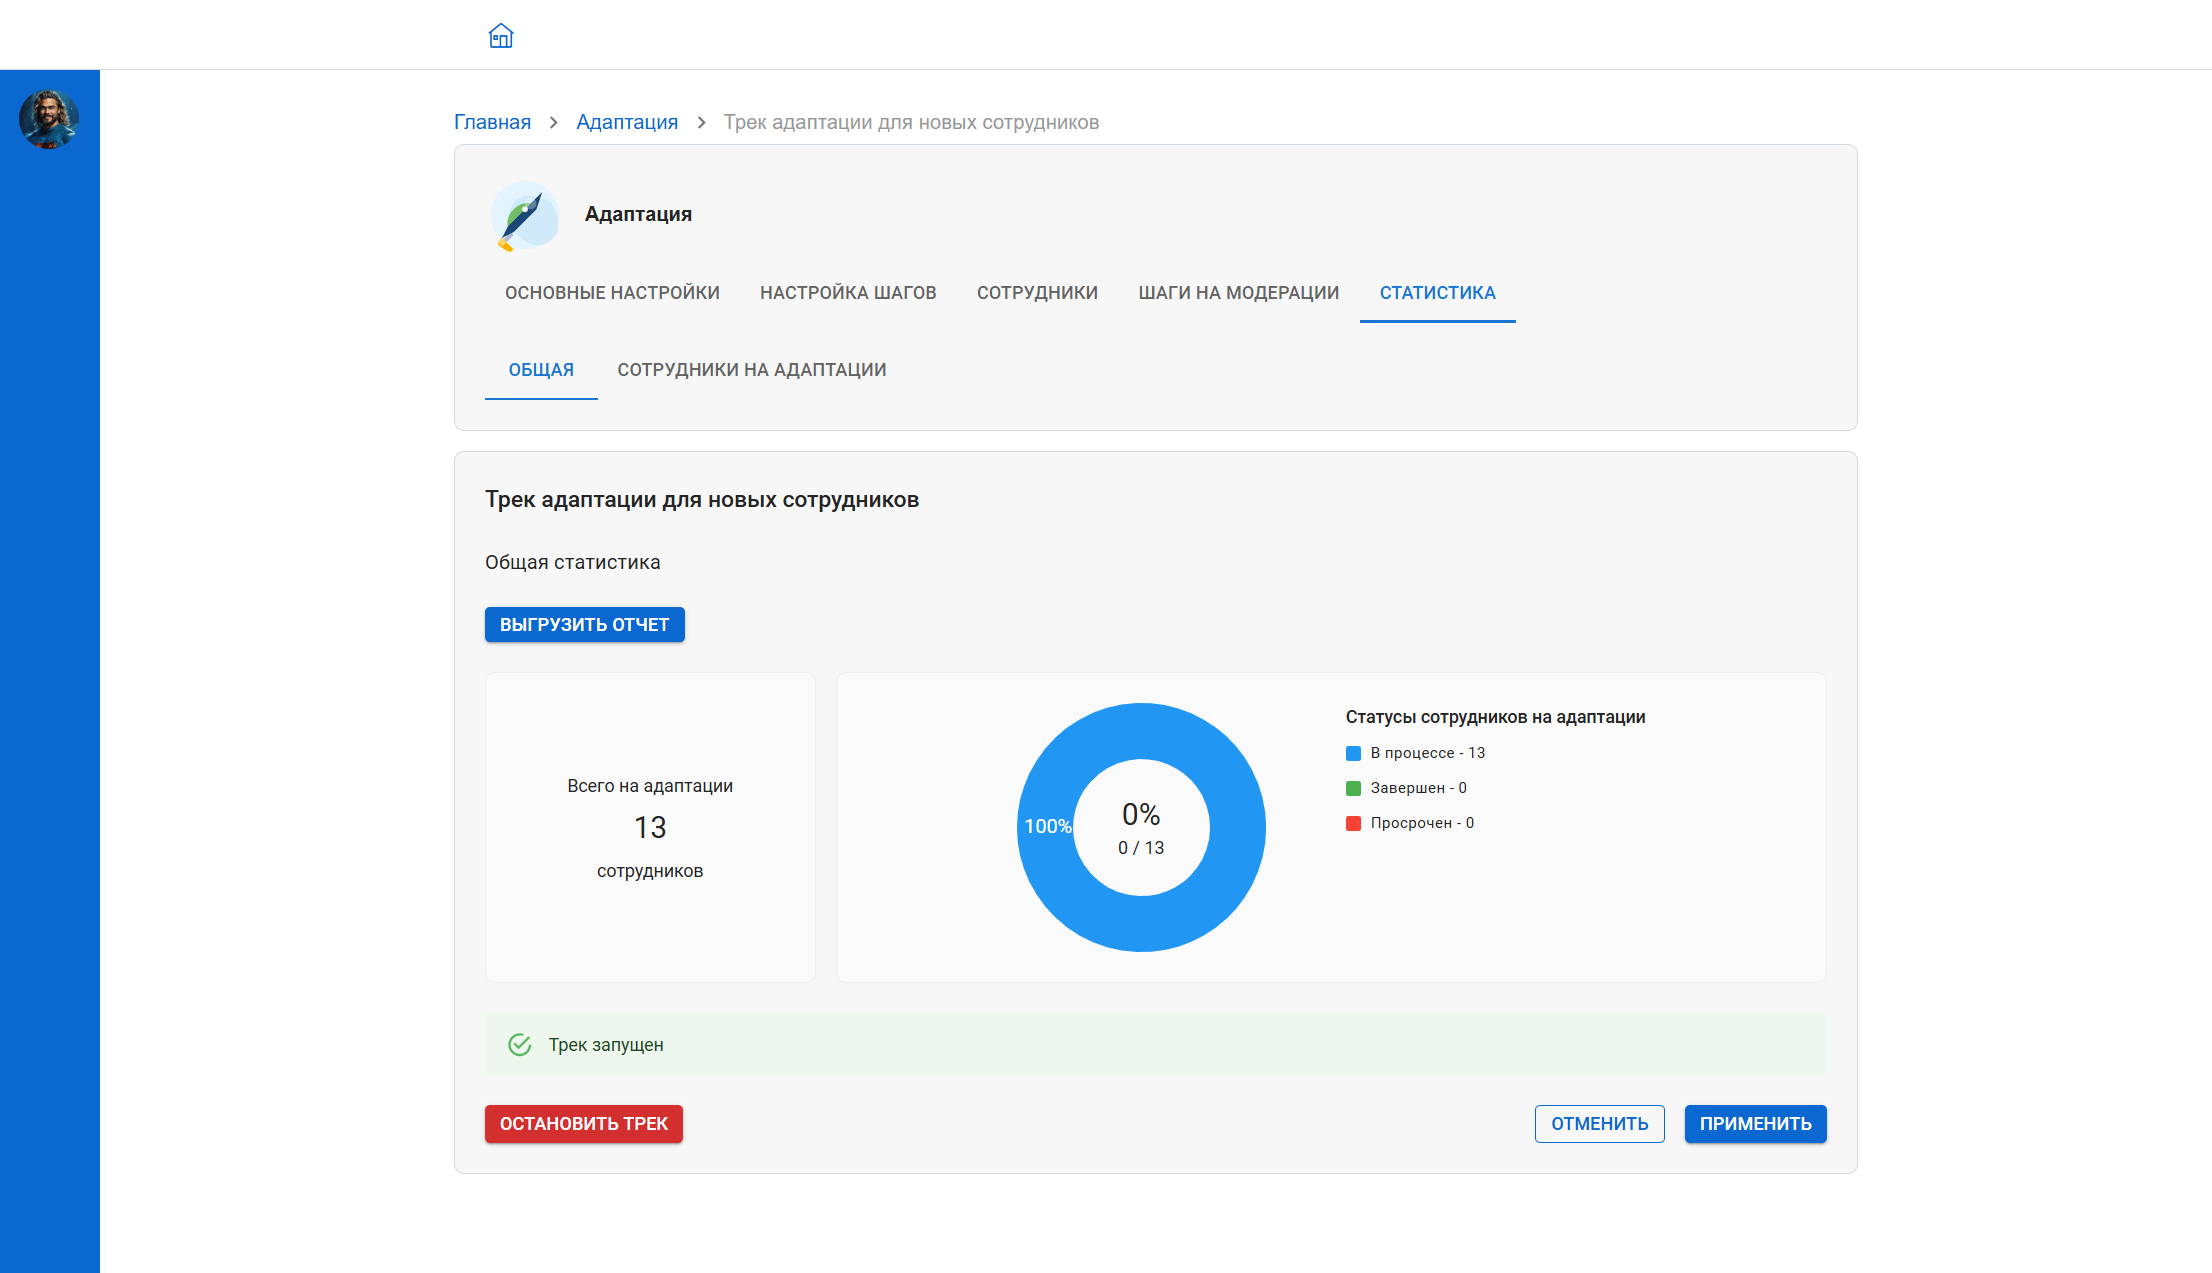Select the Общая sub-tab

point(541,370)
